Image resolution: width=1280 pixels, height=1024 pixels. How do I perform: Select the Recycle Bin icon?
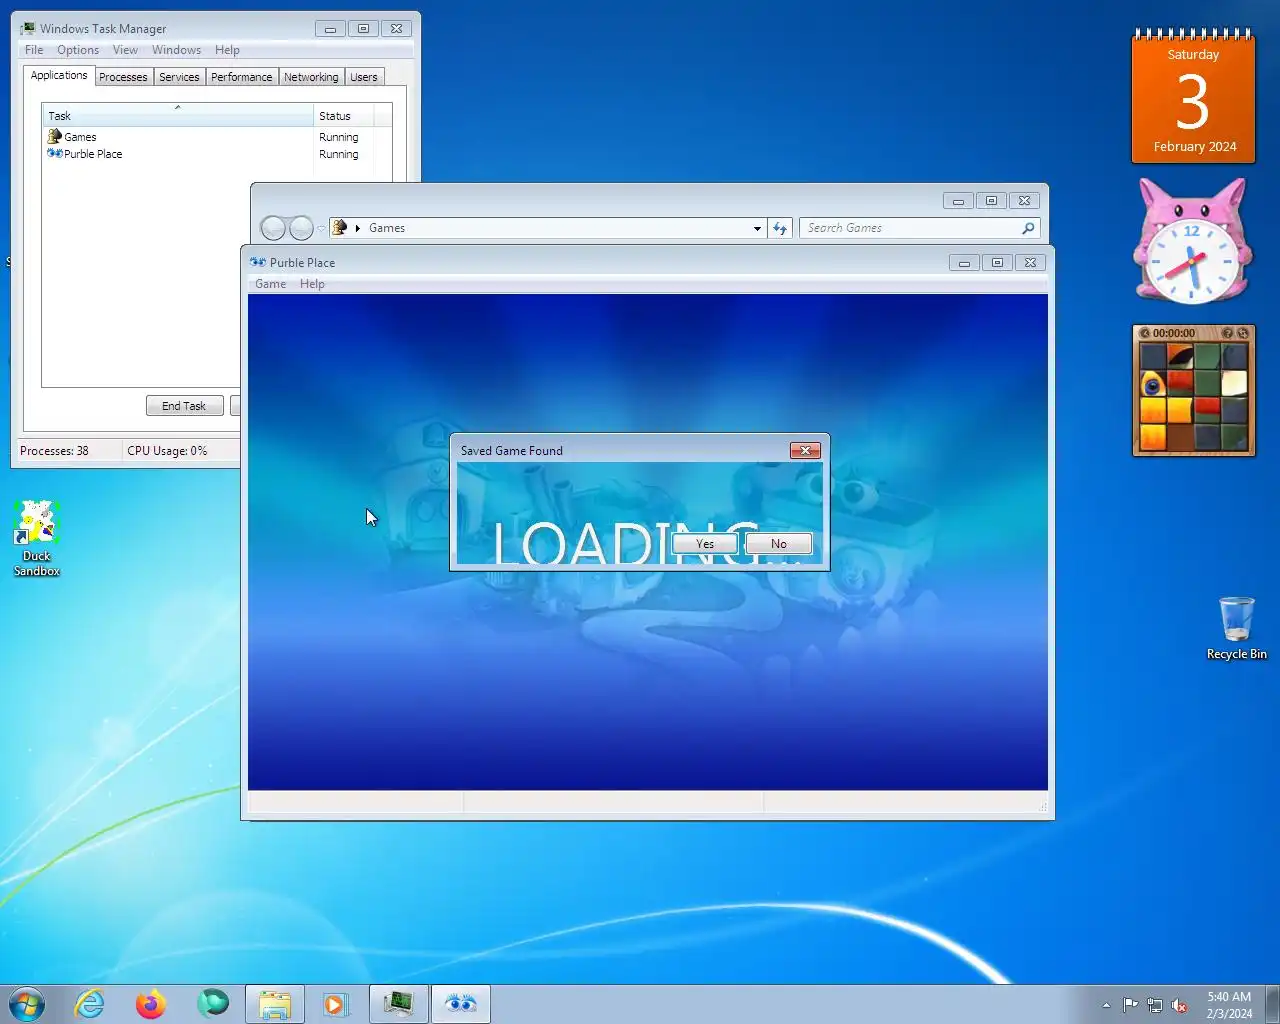point(1236,628)
